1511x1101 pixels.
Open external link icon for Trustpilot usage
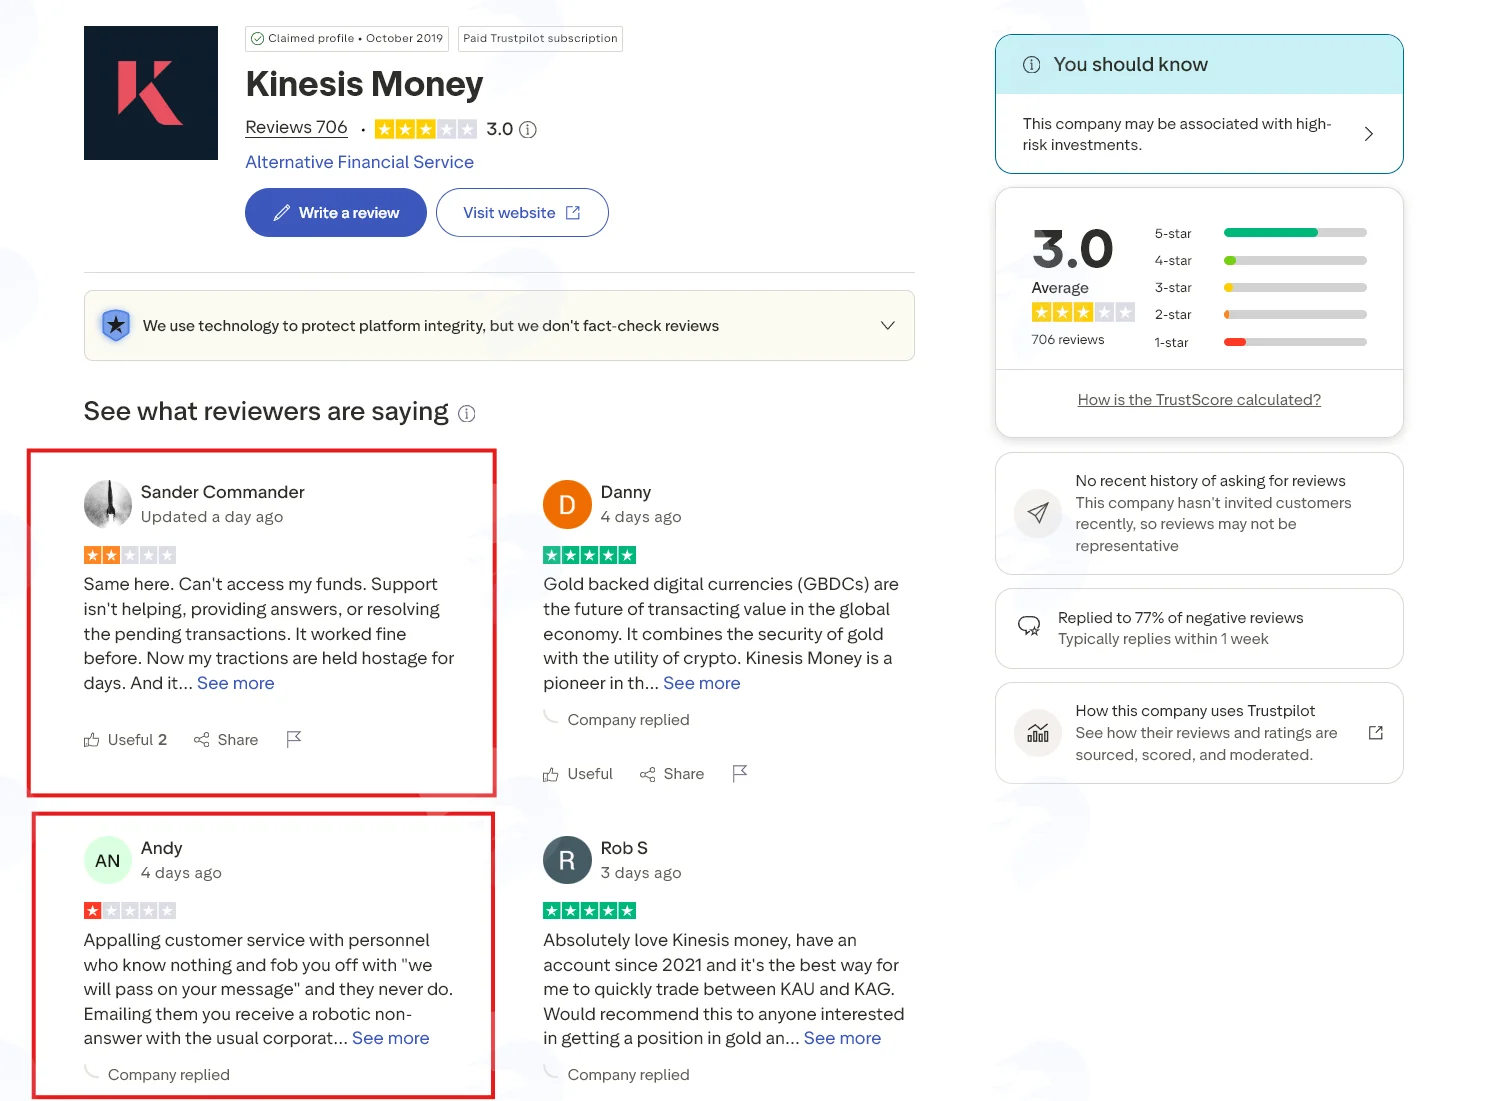(1376, 733)
